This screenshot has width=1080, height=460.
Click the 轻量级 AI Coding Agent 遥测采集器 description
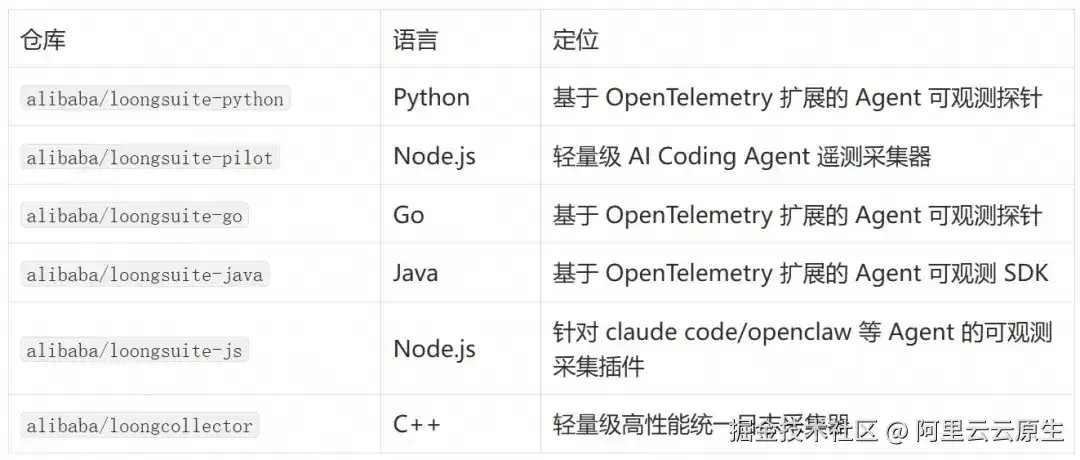[x=742, y=157]
